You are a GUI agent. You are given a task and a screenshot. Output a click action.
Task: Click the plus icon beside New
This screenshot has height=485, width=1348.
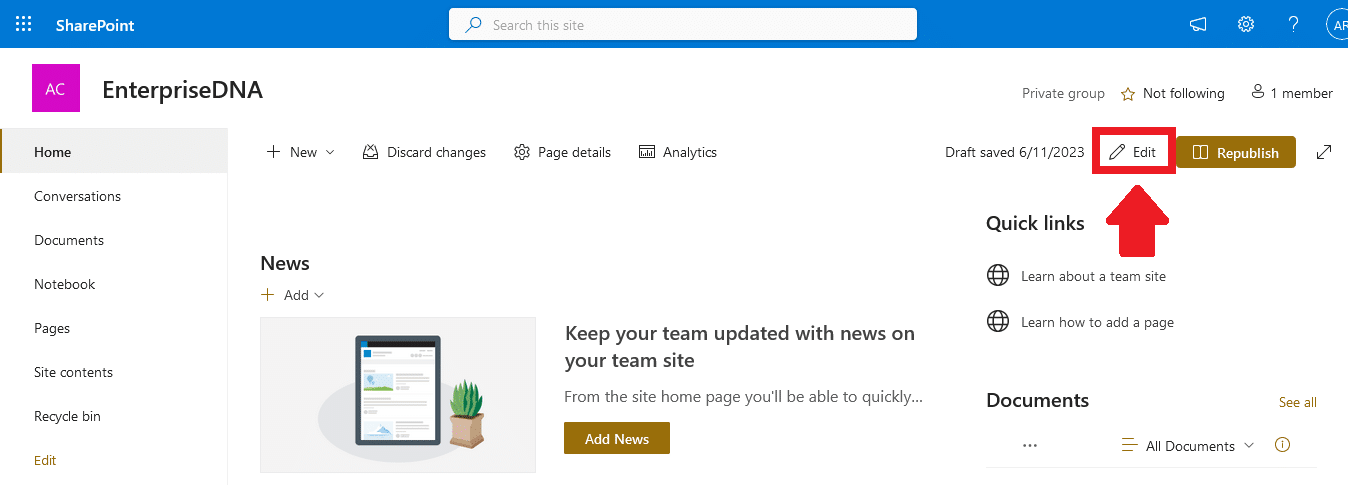(x=273, y=152)
